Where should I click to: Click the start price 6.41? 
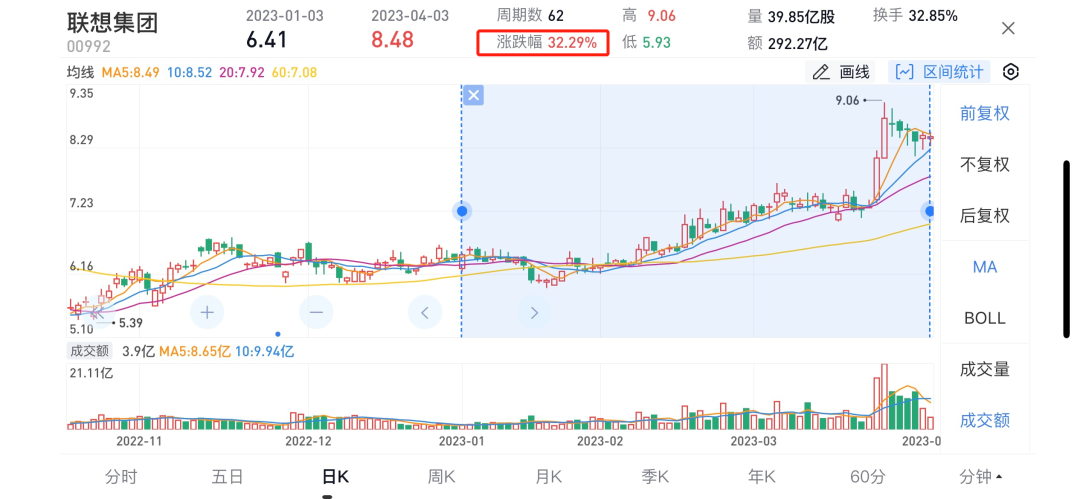(267, 40)
